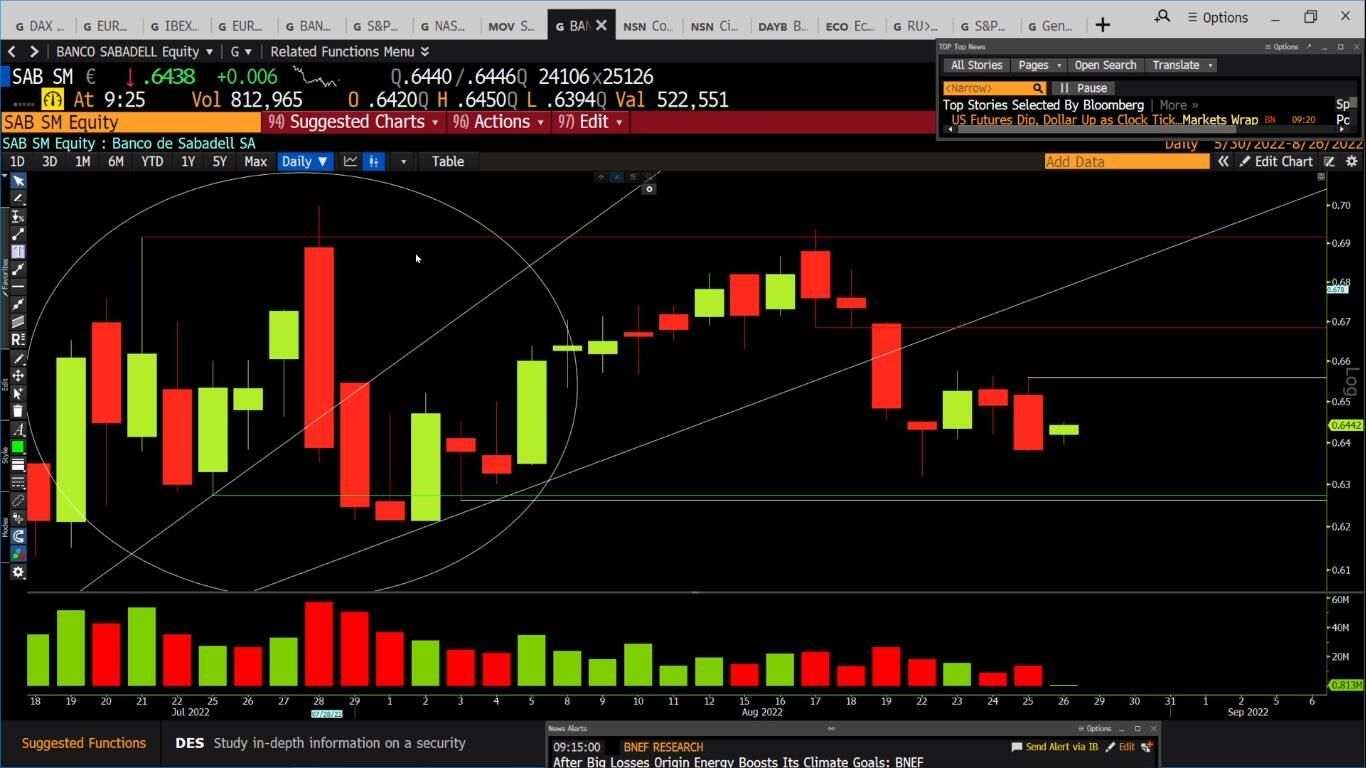
Task: Click Open Search in Top News
Action: point(1105,65)
